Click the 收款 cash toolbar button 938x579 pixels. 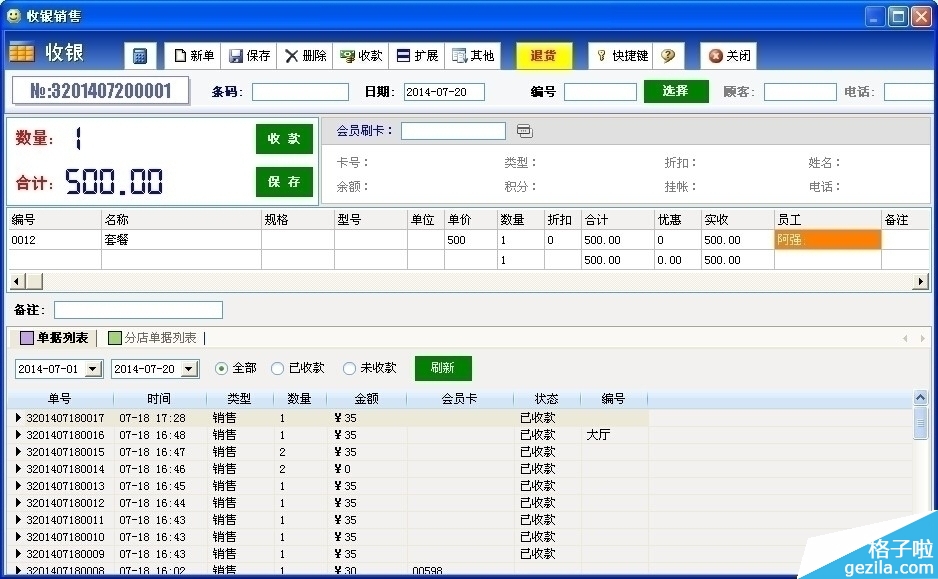tap(361, 56)
